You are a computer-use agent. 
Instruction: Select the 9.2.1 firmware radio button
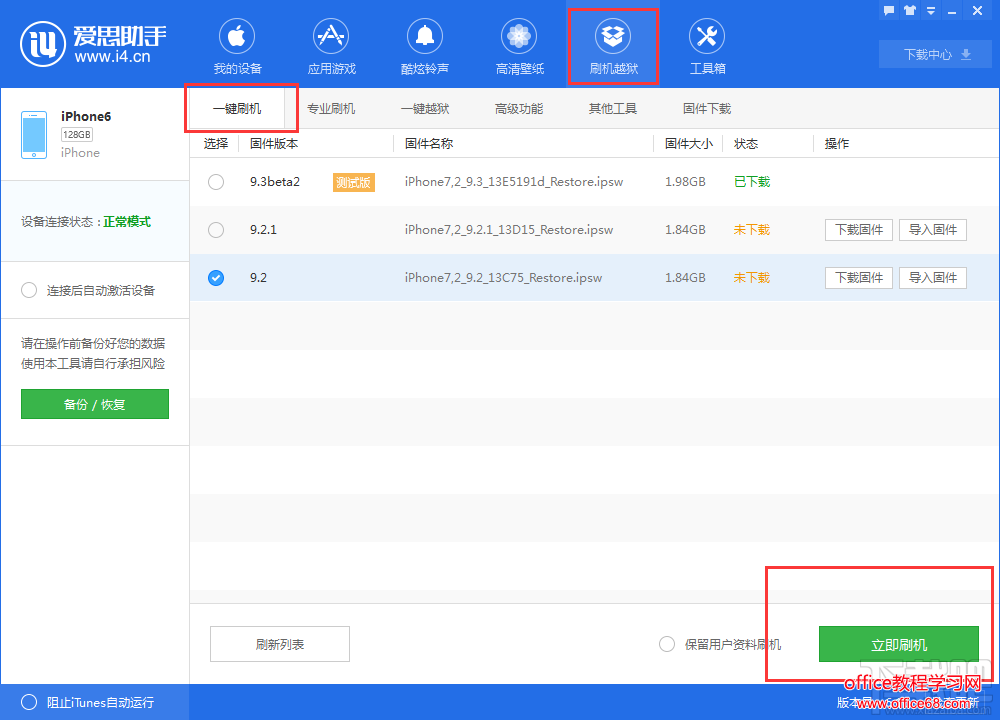tap(216, 230)
